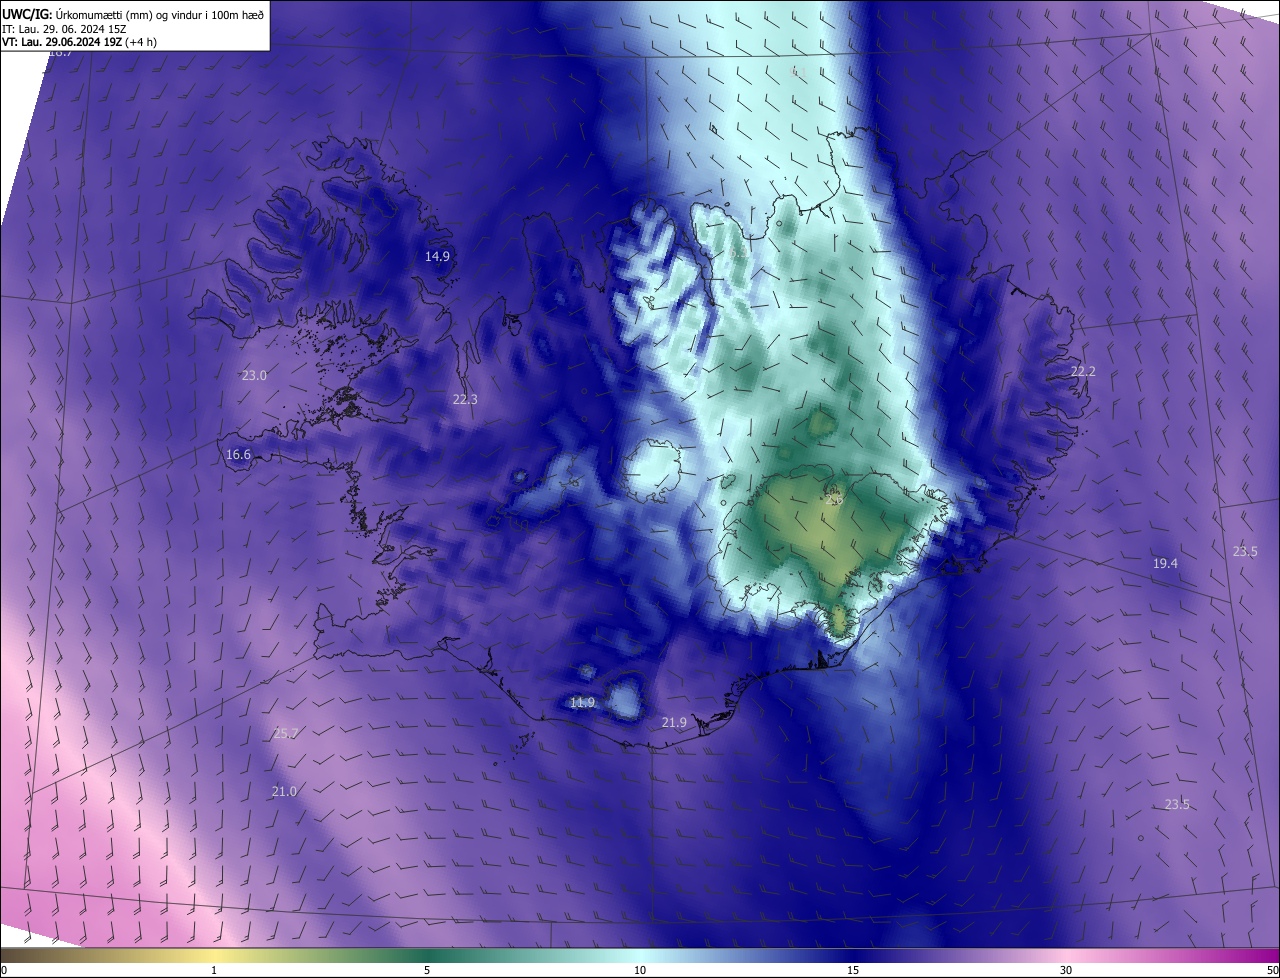Click the colorbar tick label 1
The width and height of the screenshot is (1280, 978).
[214, 971]
